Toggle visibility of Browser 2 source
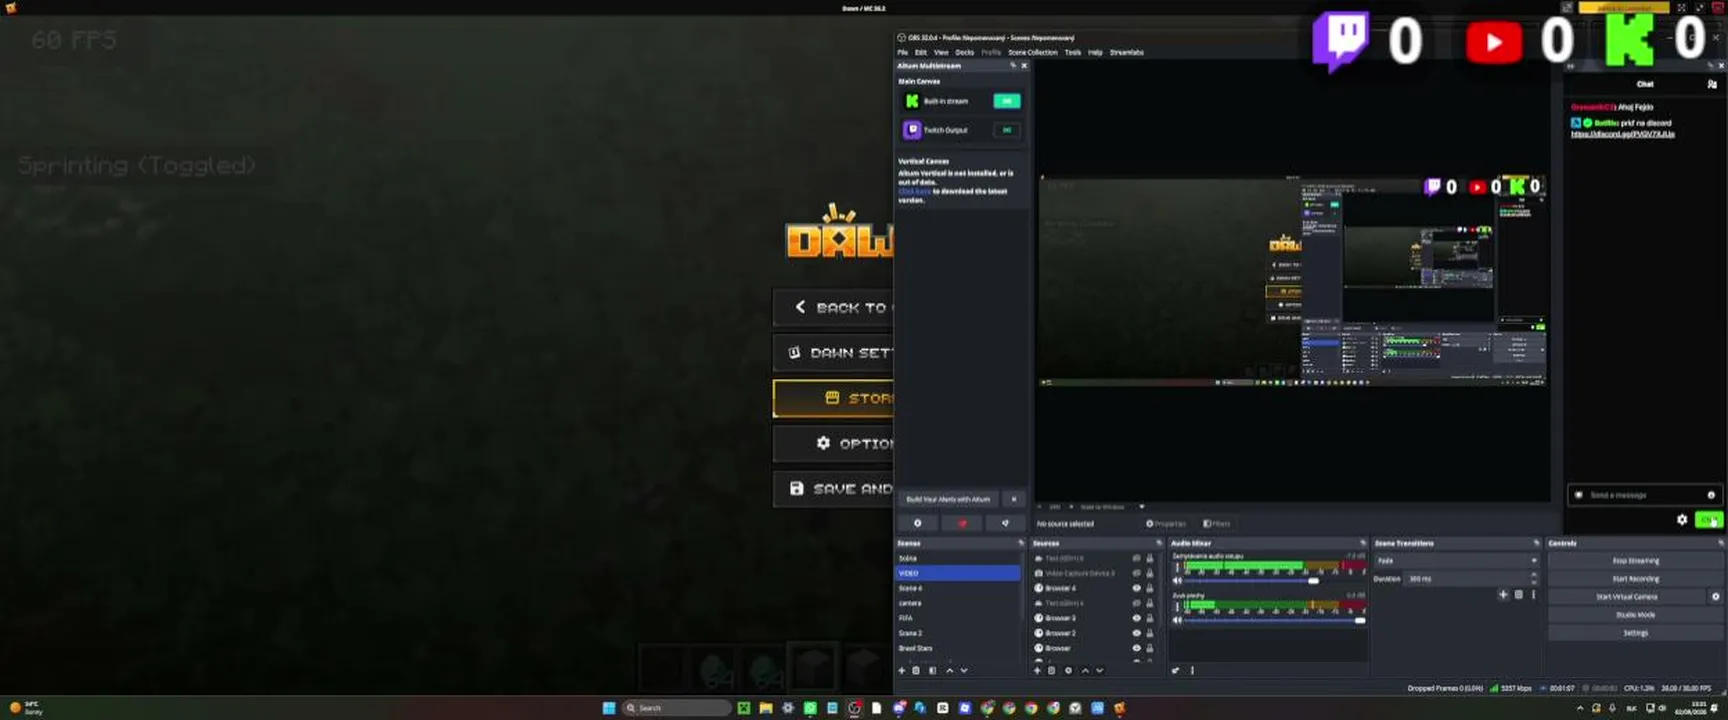Screen dimensions: 1728x720 tap(1136, 633)
